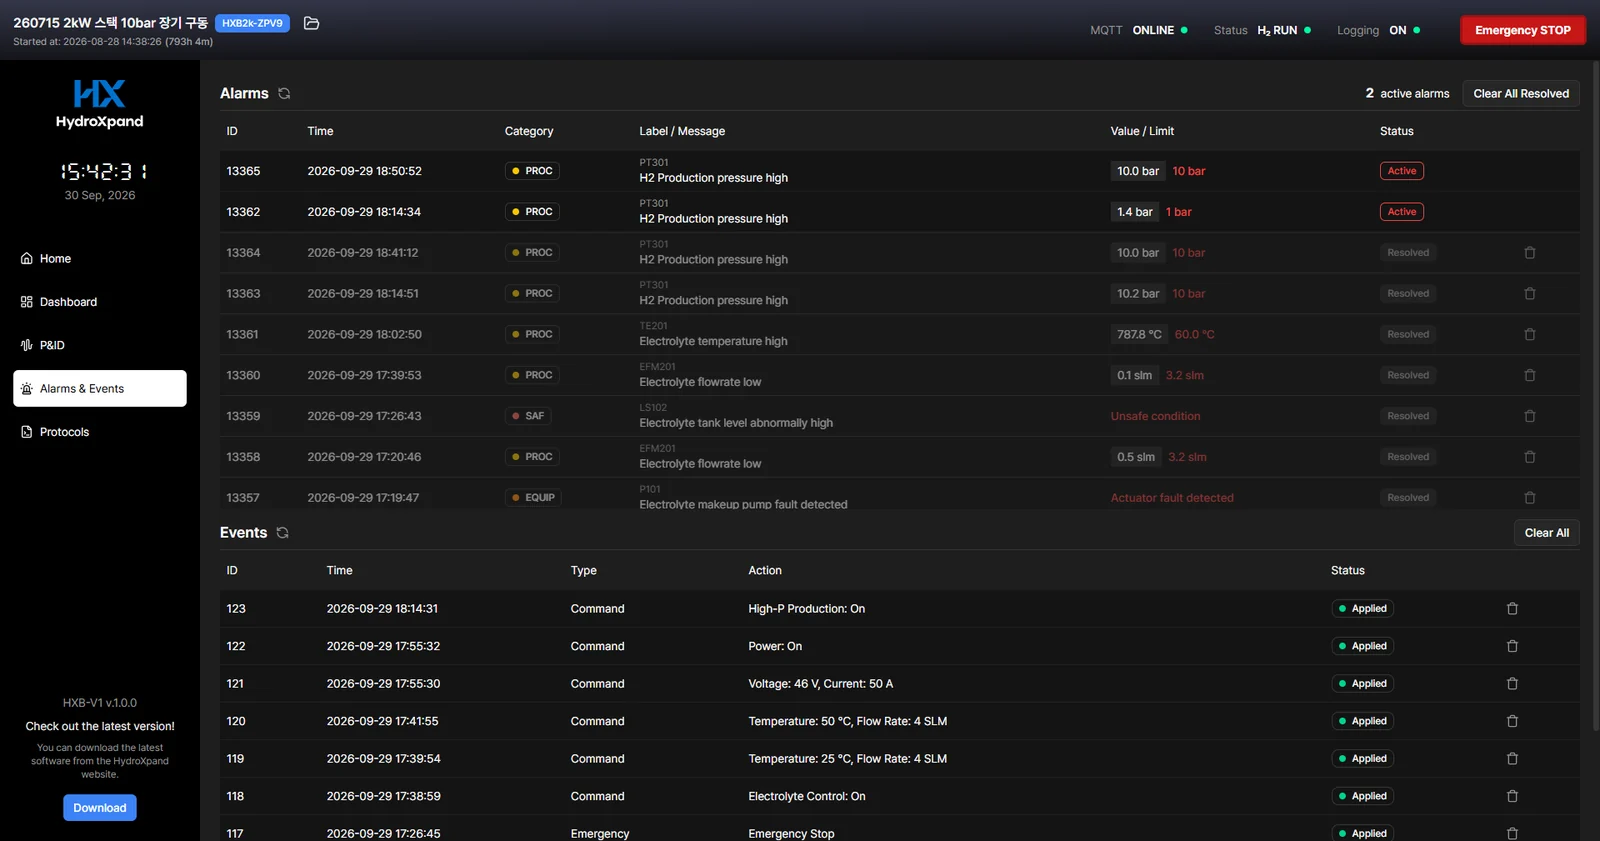Click 'Electrolyte temperature high' message
Viewport: 1600px width, 841px height.
[713, 341]
